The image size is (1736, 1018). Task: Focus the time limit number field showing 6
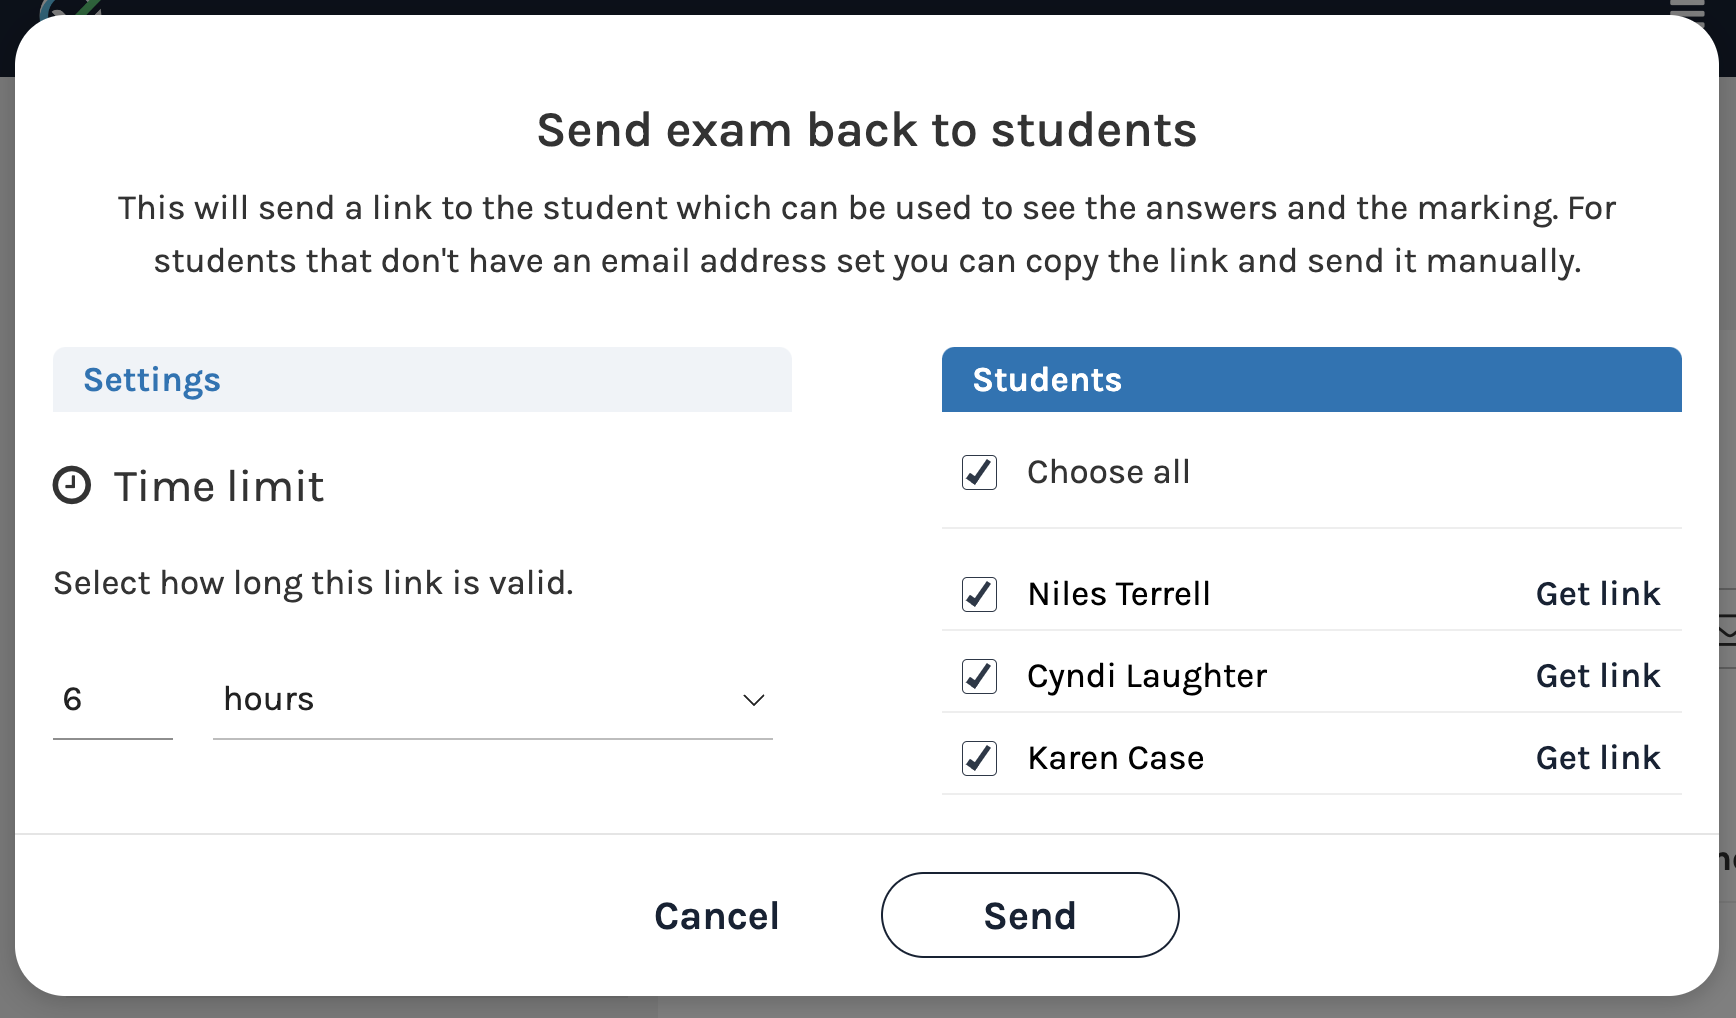click(112, 699)
